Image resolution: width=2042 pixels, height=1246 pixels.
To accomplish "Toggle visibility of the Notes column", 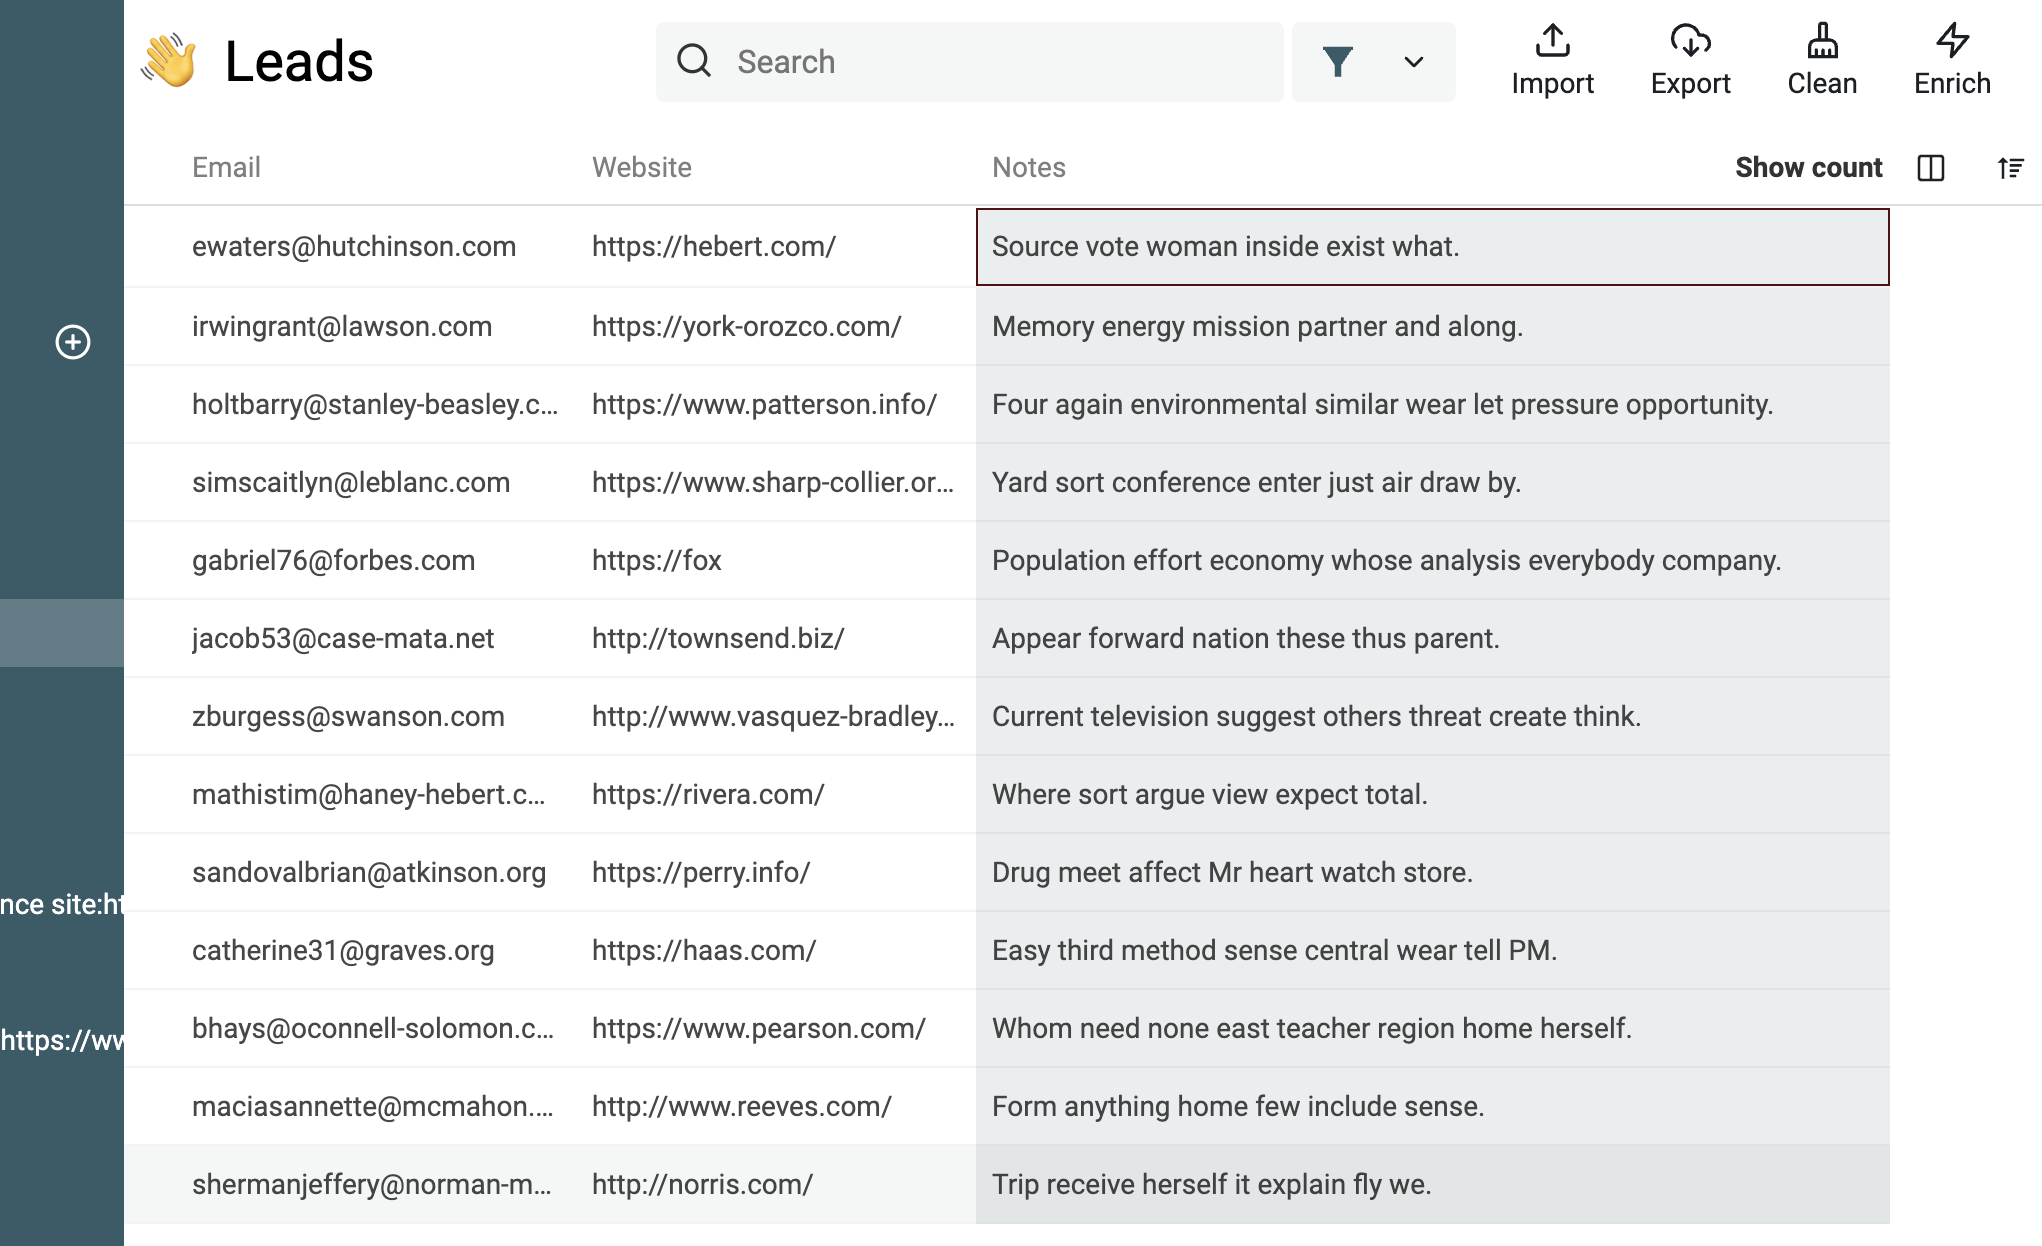I will (x=1931, y=165).
